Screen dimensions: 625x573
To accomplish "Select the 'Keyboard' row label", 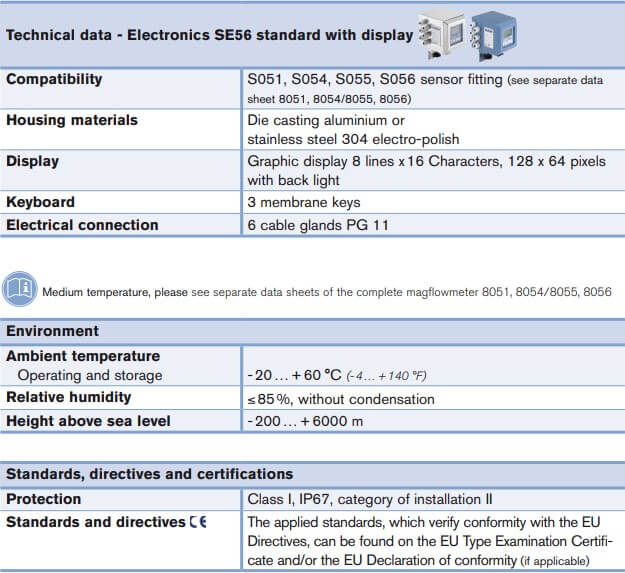I will click(40, 202).
